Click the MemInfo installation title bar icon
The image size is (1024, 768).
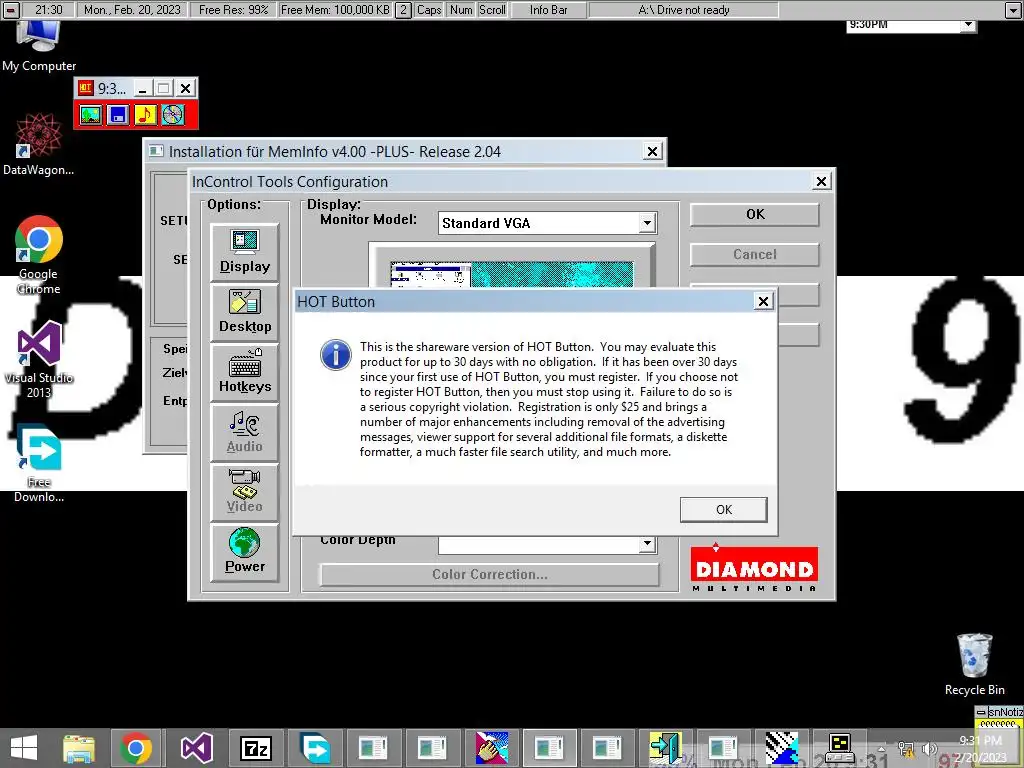coord(156,152)
